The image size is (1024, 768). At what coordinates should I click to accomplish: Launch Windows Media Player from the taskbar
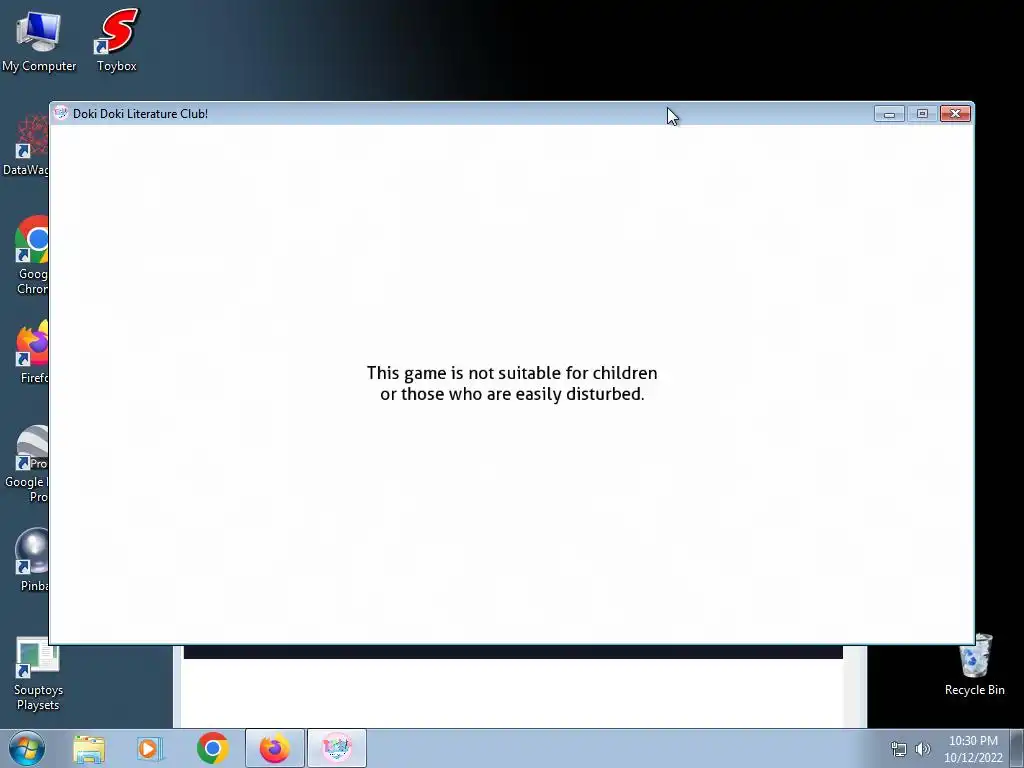coord(150,748)
